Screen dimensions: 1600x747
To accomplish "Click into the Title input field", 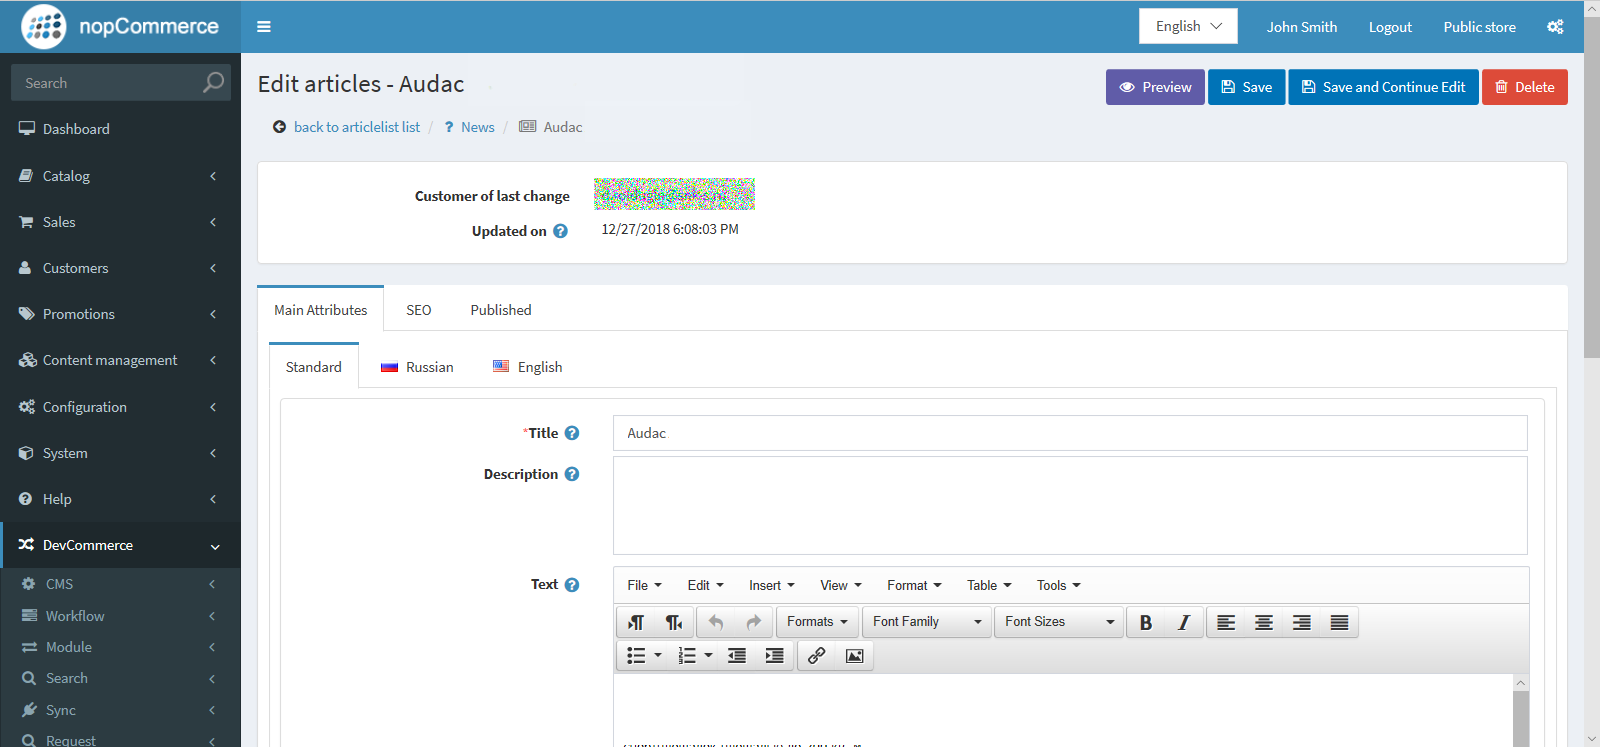I will point(1070,433).
